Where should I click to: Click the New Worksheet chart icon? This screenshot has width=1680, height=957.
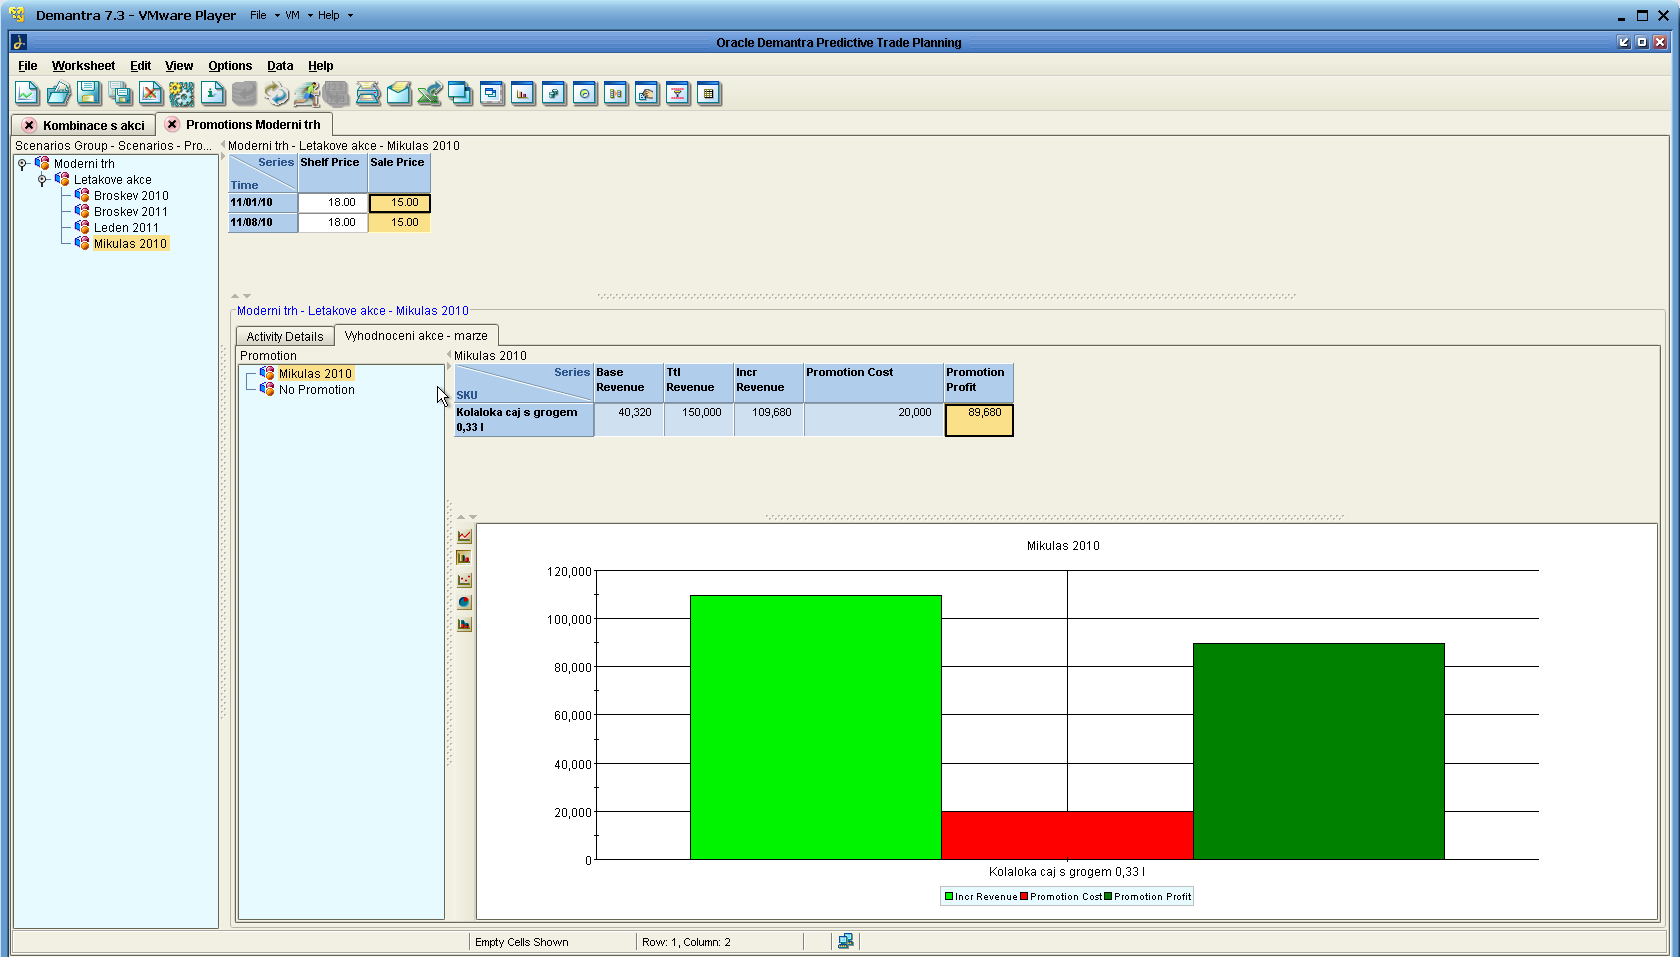[x=27, y=94]
